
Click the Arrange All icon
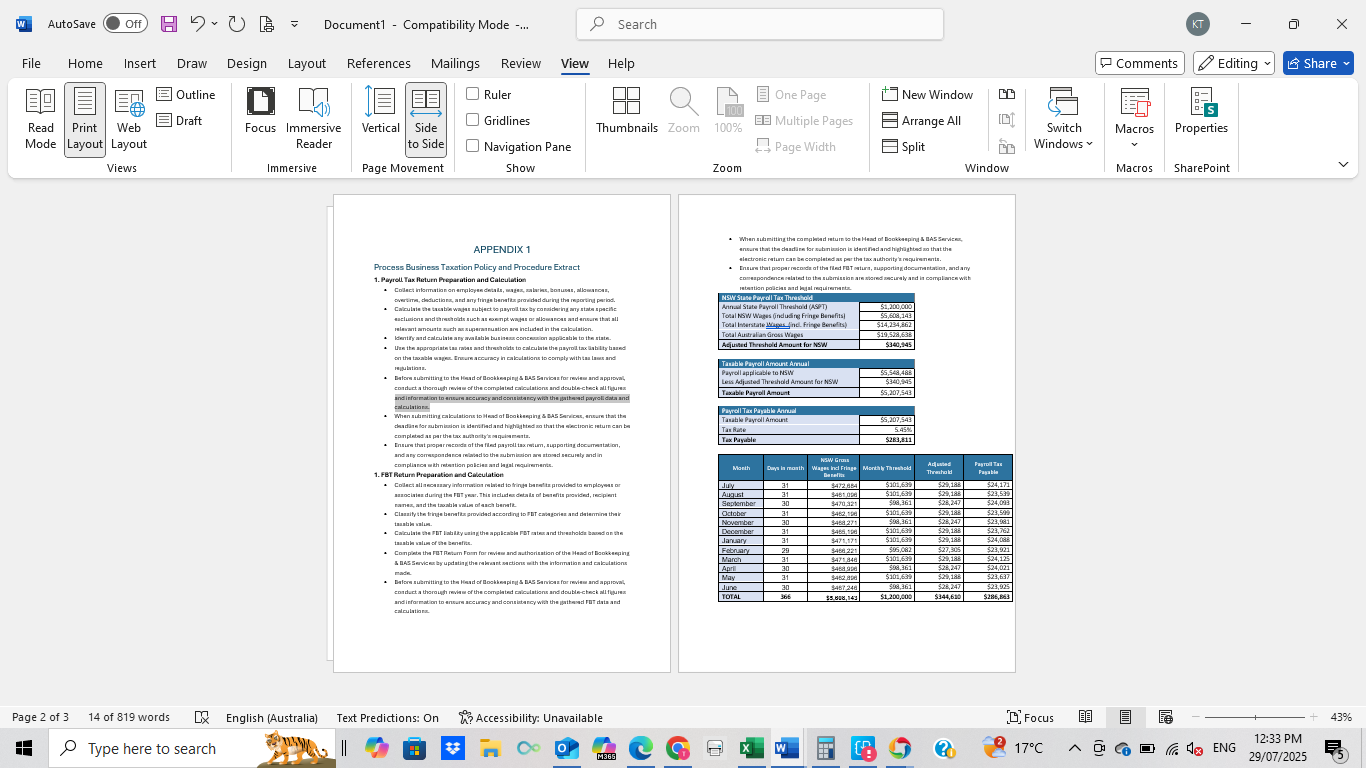(928, 120)
